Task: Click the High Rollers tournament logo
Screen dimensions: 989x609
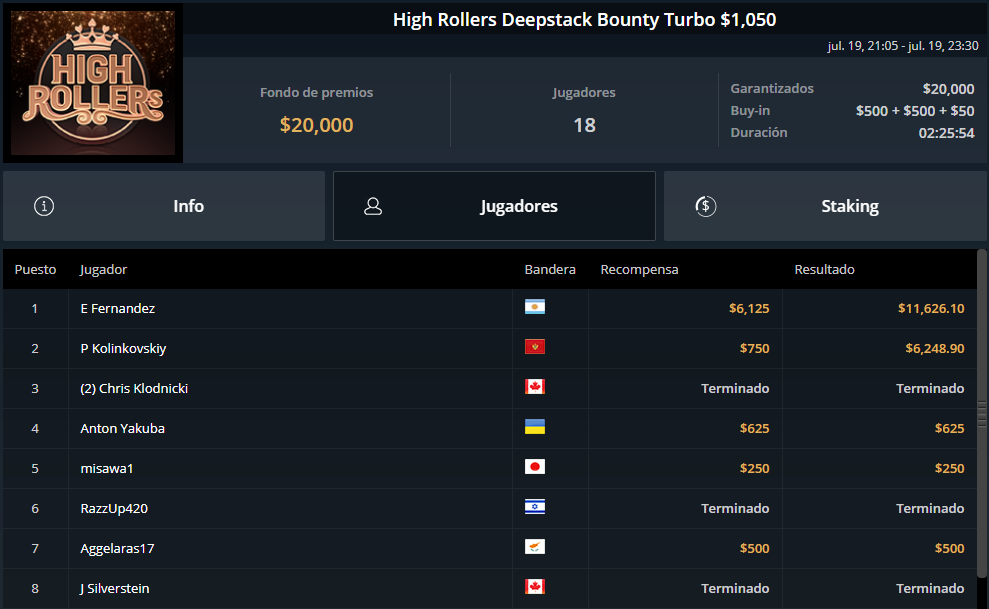Action: (x=93, y=83)
